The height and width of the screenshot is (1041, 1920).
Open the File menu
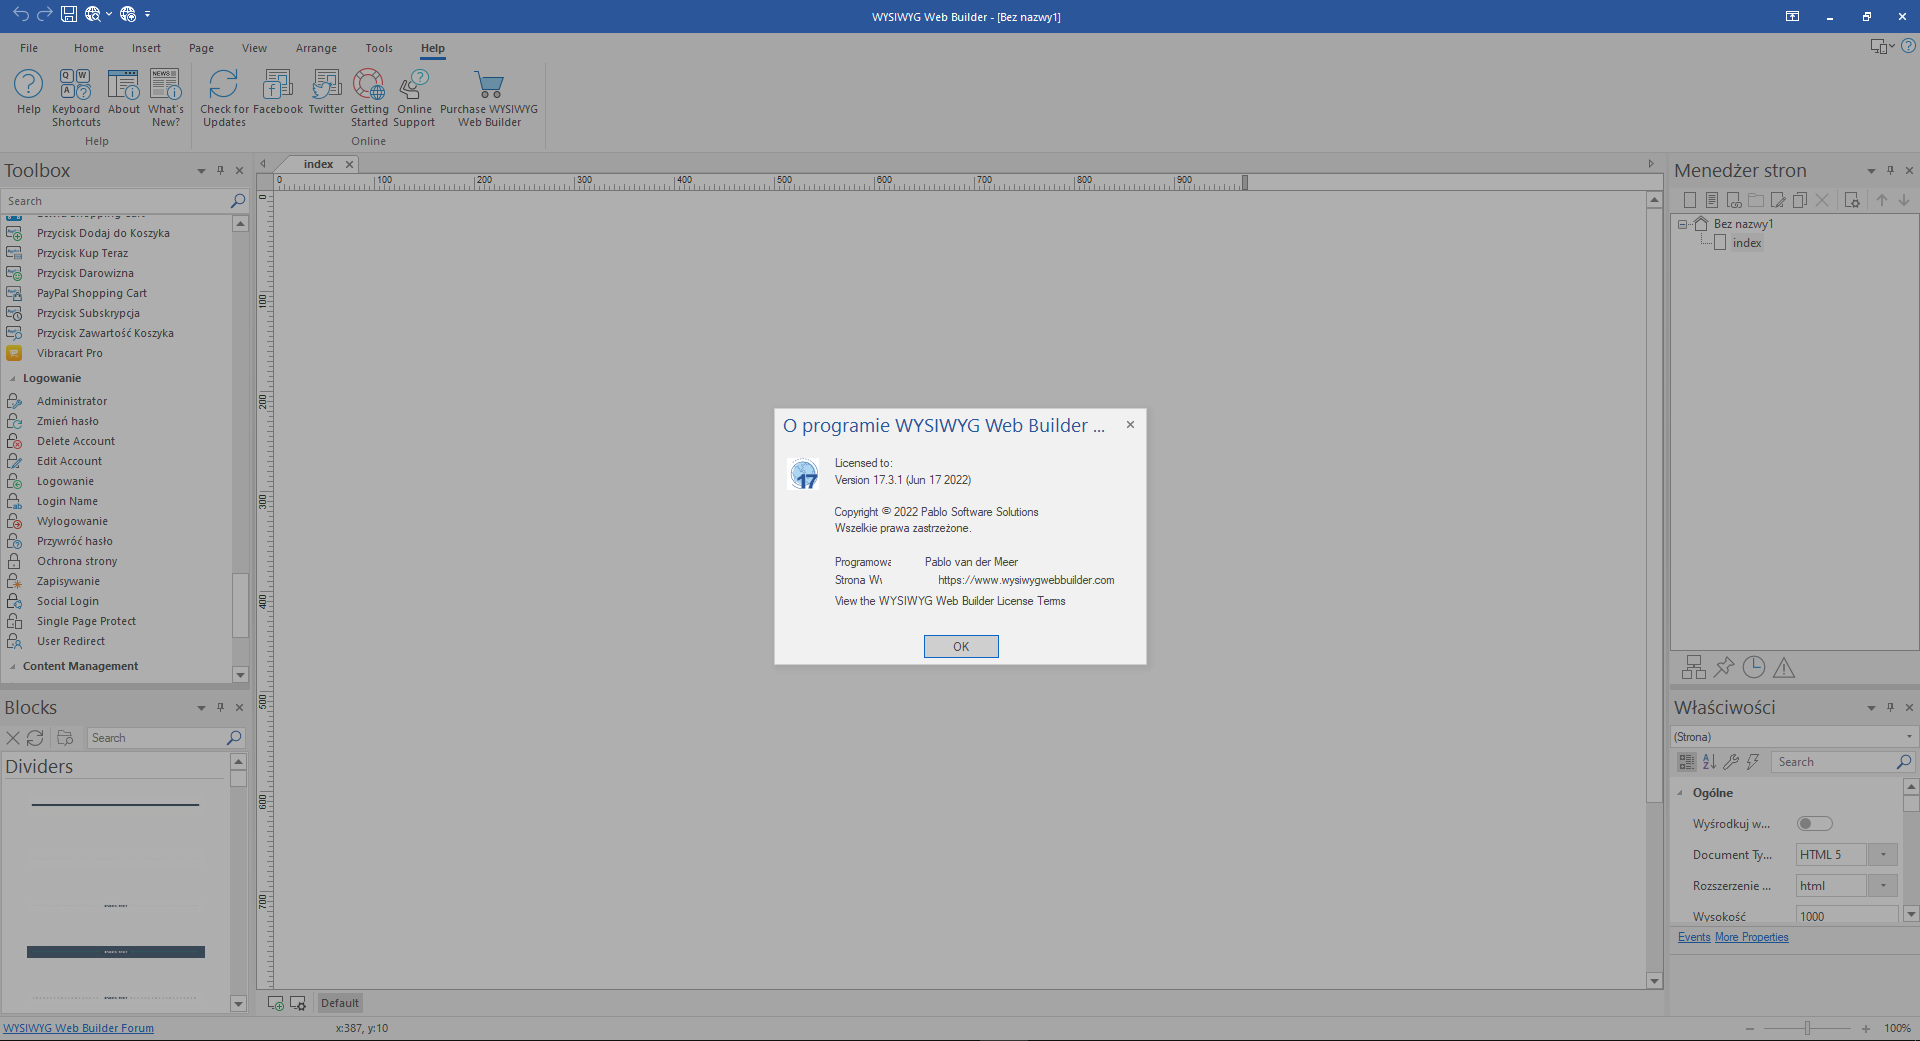29,48
